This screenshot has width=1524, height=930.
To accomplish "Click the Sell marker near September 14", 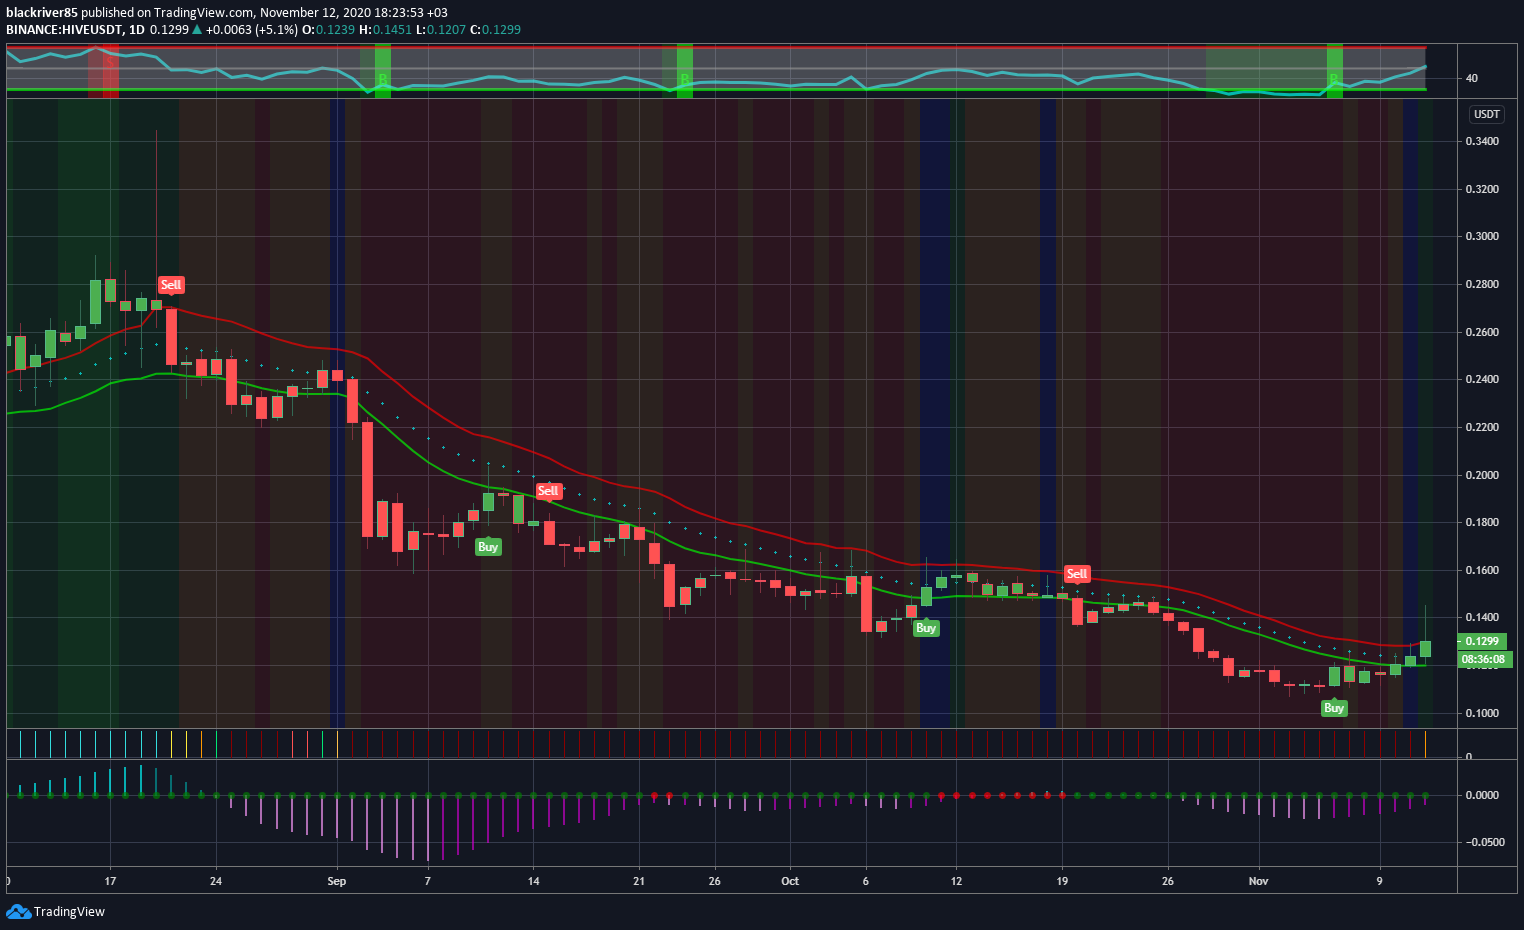I will [548, 490].
